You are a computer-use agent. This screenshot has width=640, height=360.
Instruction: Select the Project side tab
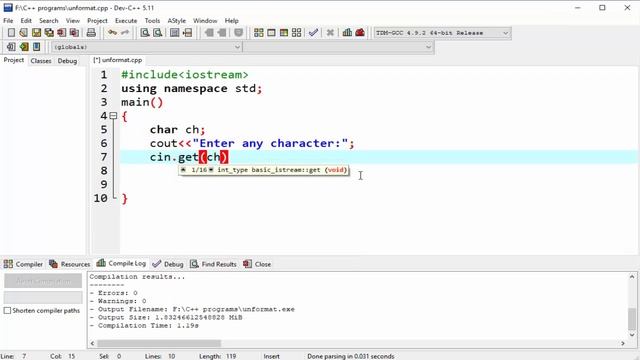(x=14, y=60)
